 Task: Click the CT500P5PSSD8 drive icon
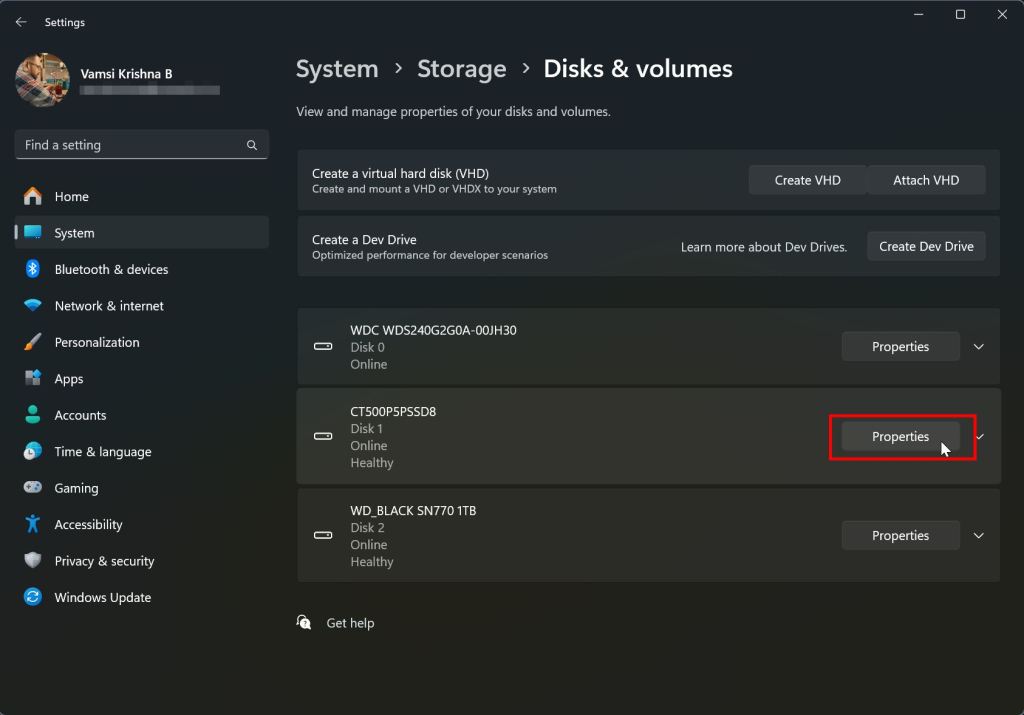pos(323,436)
